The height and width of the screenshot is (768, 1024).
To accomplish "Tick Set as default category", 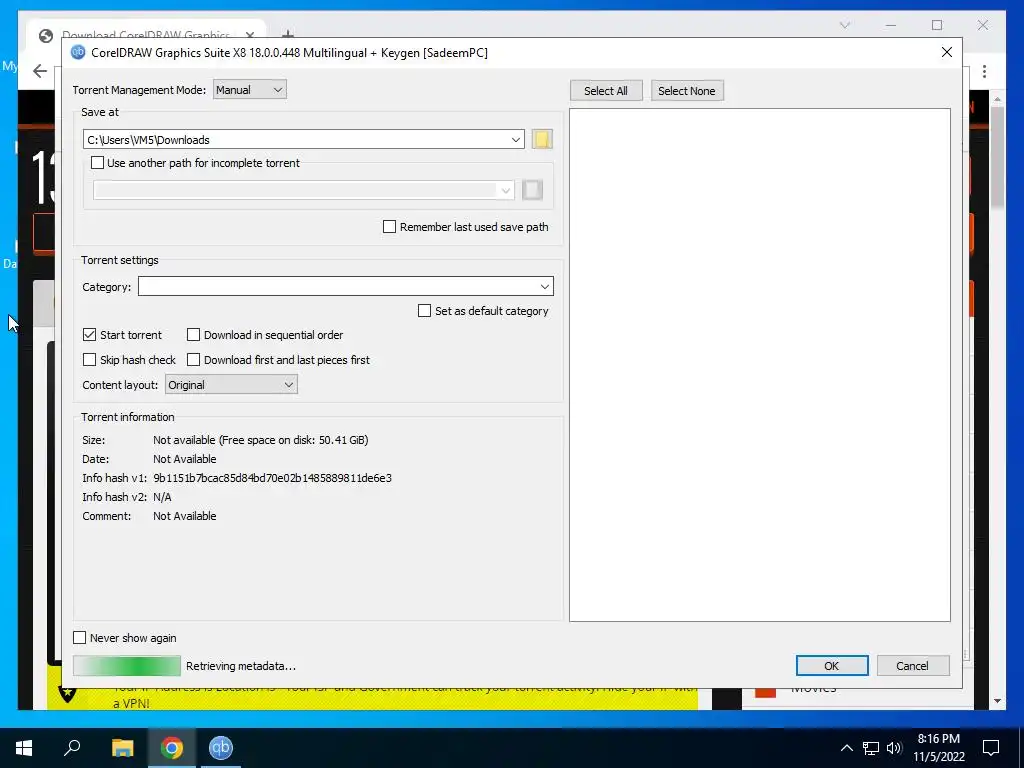I will pos(424,311).
